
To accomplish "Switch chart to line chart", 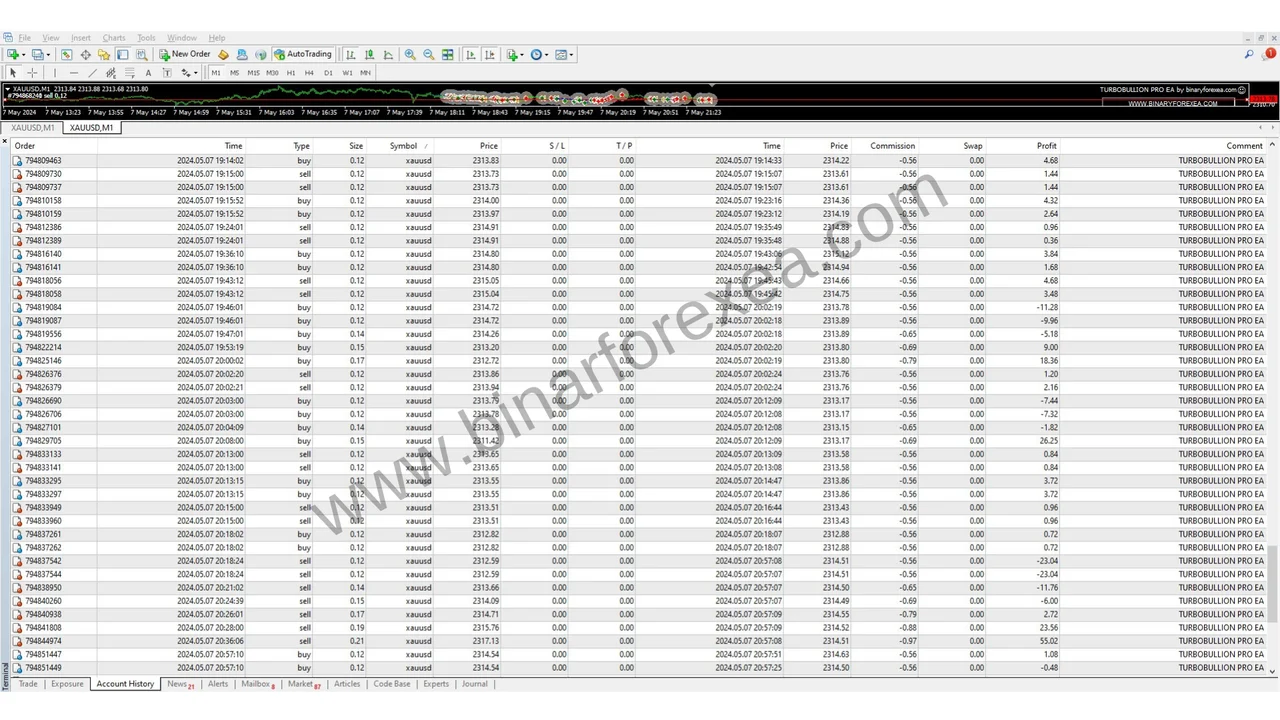I will tap(388, 55).
